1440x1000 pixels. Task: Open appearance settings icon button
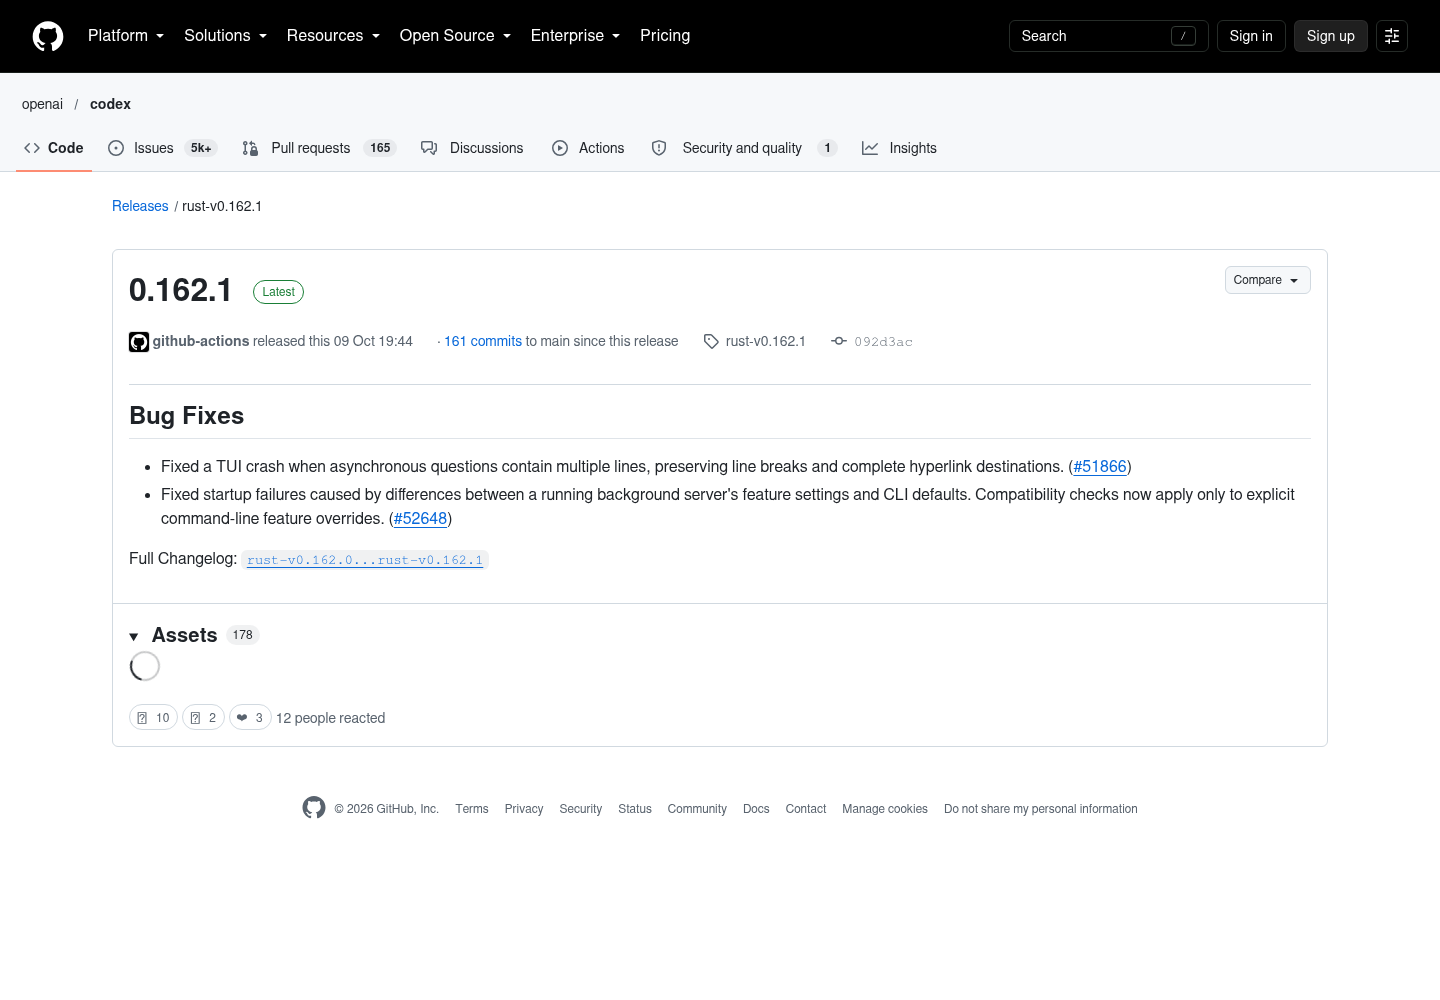[1392, 36]
